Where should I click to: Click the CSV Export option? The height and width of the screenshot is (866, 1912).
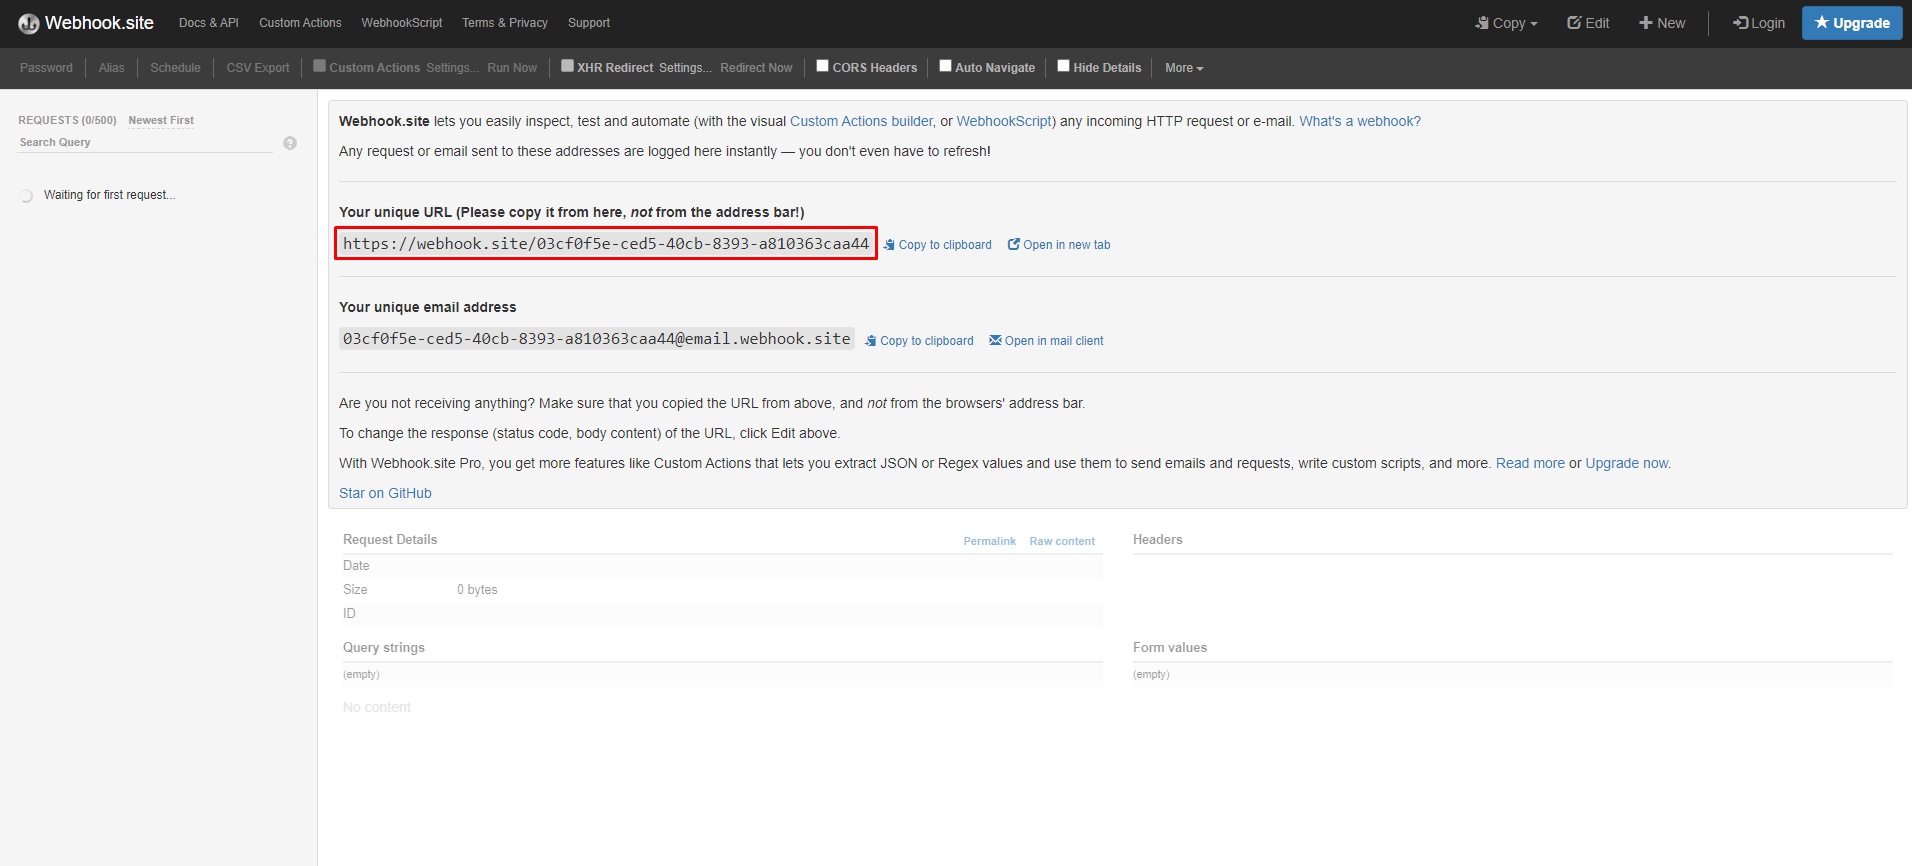coord(258,68)
